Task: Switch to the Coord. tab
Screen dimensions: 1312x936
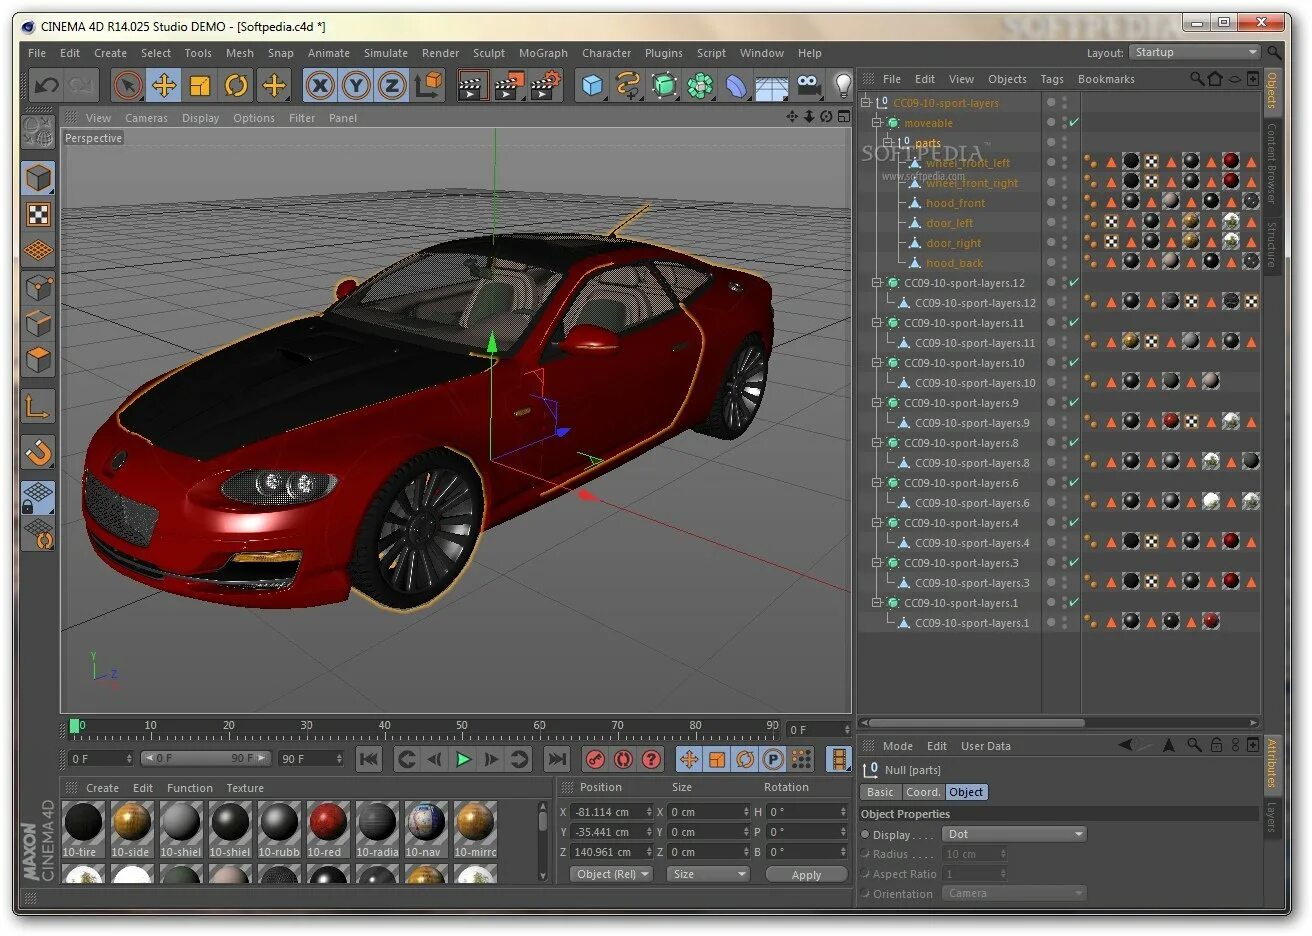Action: pyautogui.click(x=922, y=792)
